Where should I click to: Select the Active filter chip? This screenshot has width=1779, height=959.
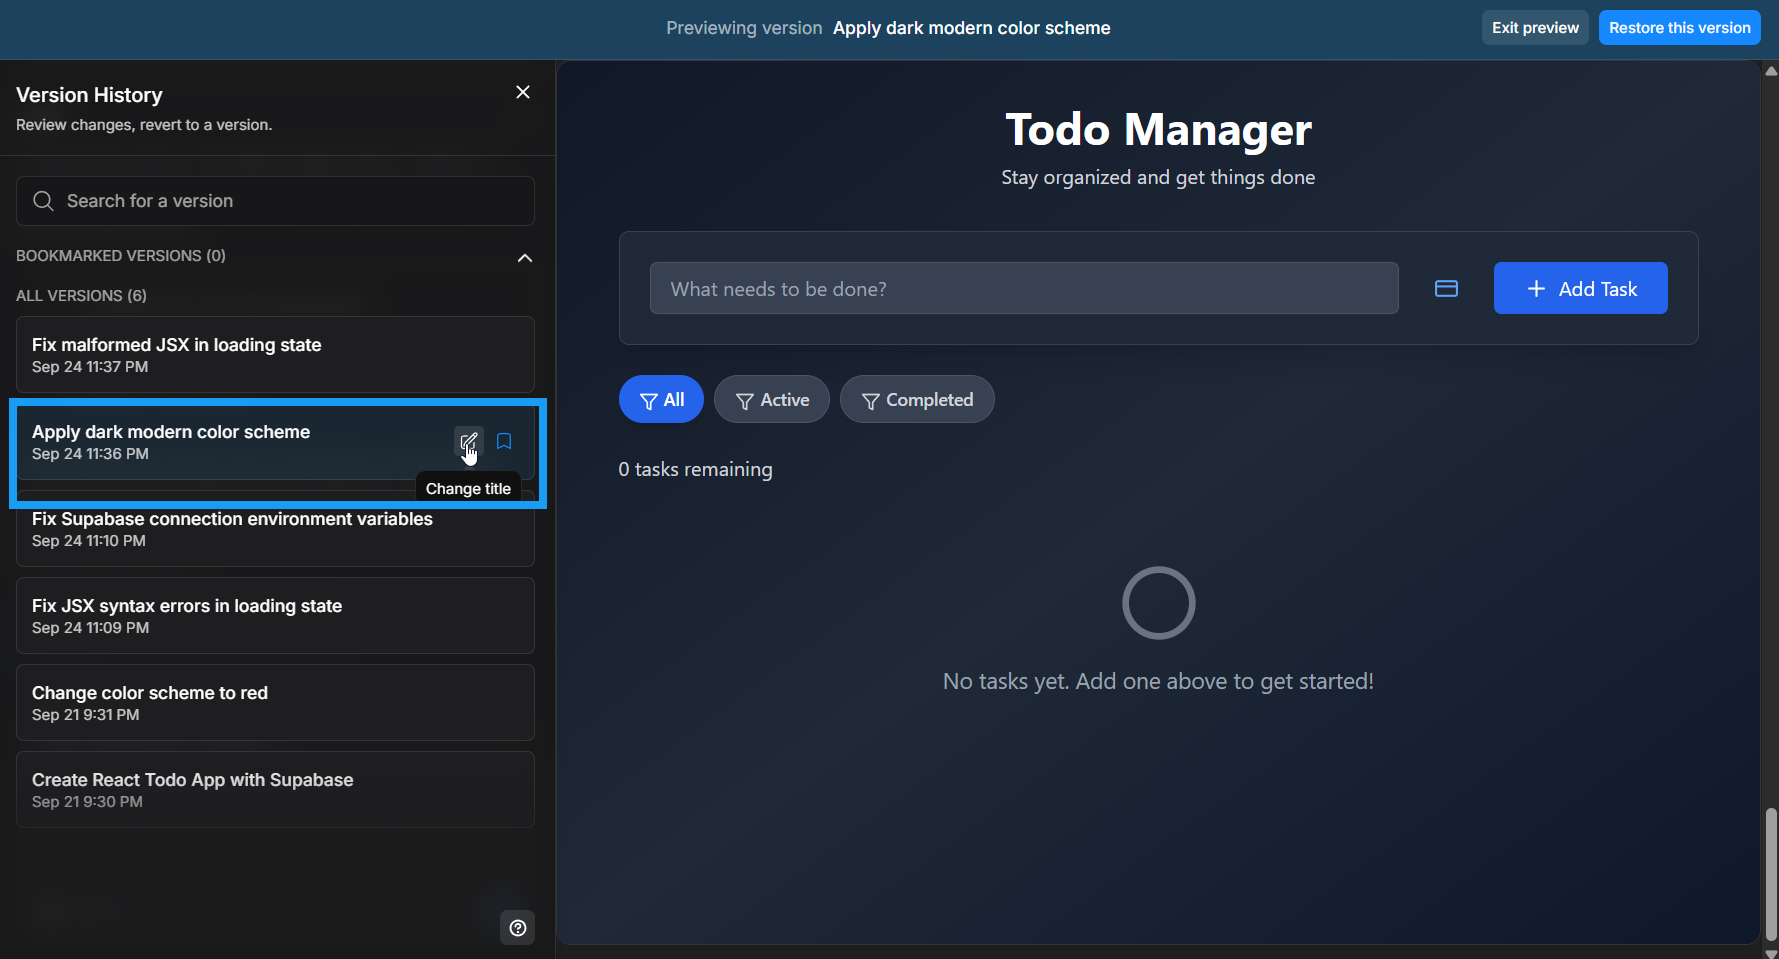point(771,399)
